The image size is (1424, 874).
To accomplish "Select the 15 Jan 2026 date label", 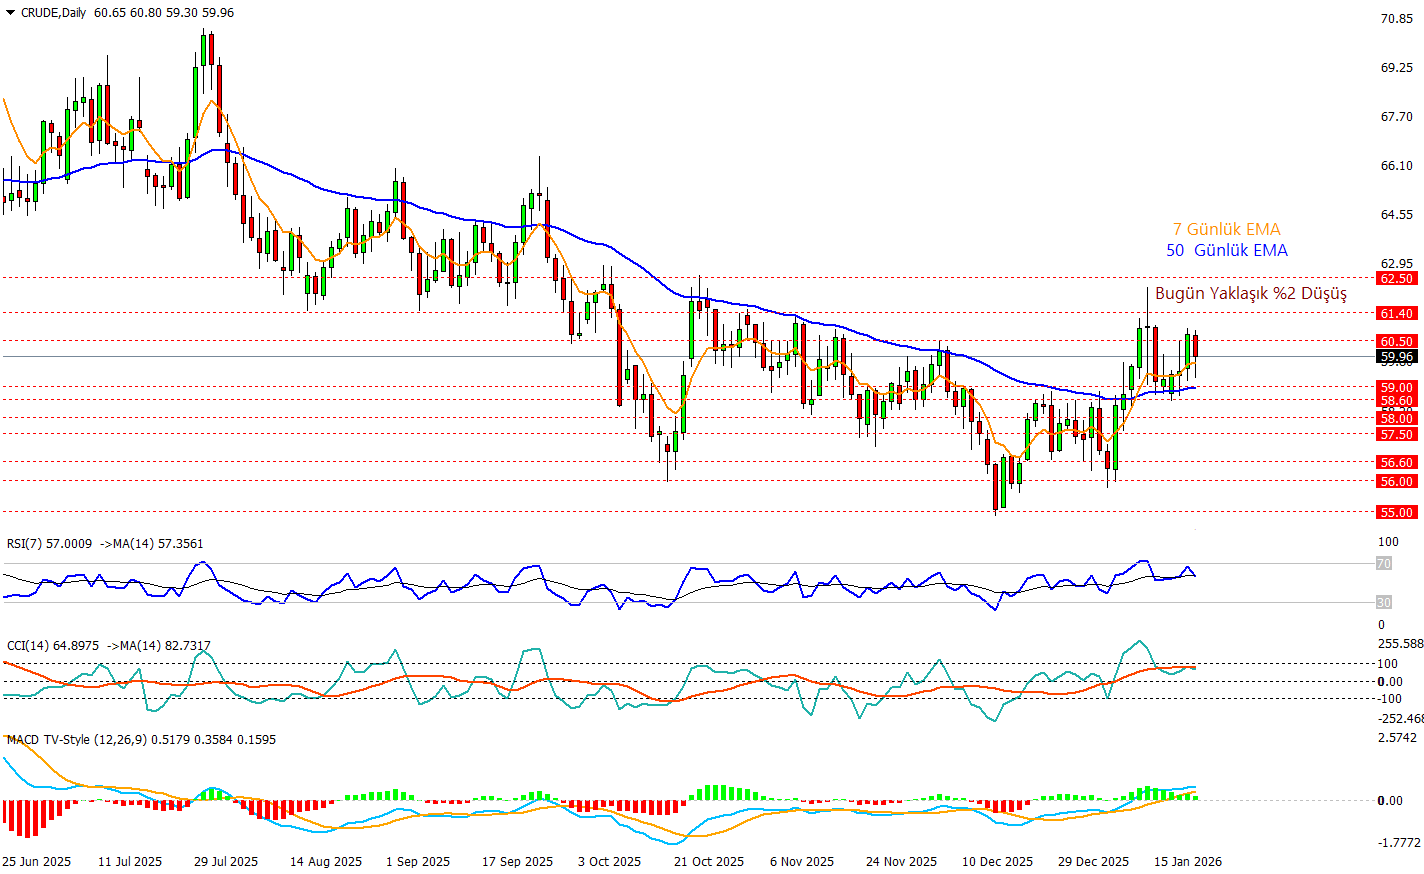I will [1188, 861].
